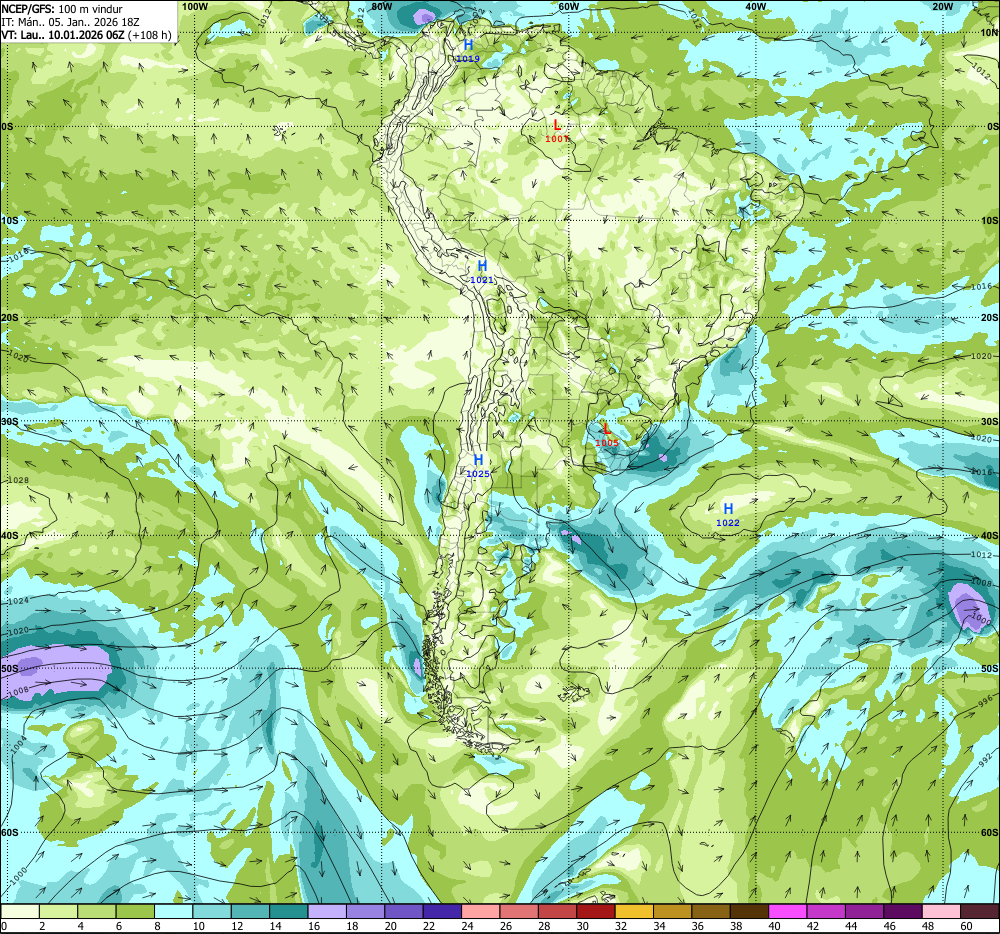The height and width of the screenshot is (934, 1000).
Task: Pick the dark brown 38–40 legend swatch
Action: [749, 912]
